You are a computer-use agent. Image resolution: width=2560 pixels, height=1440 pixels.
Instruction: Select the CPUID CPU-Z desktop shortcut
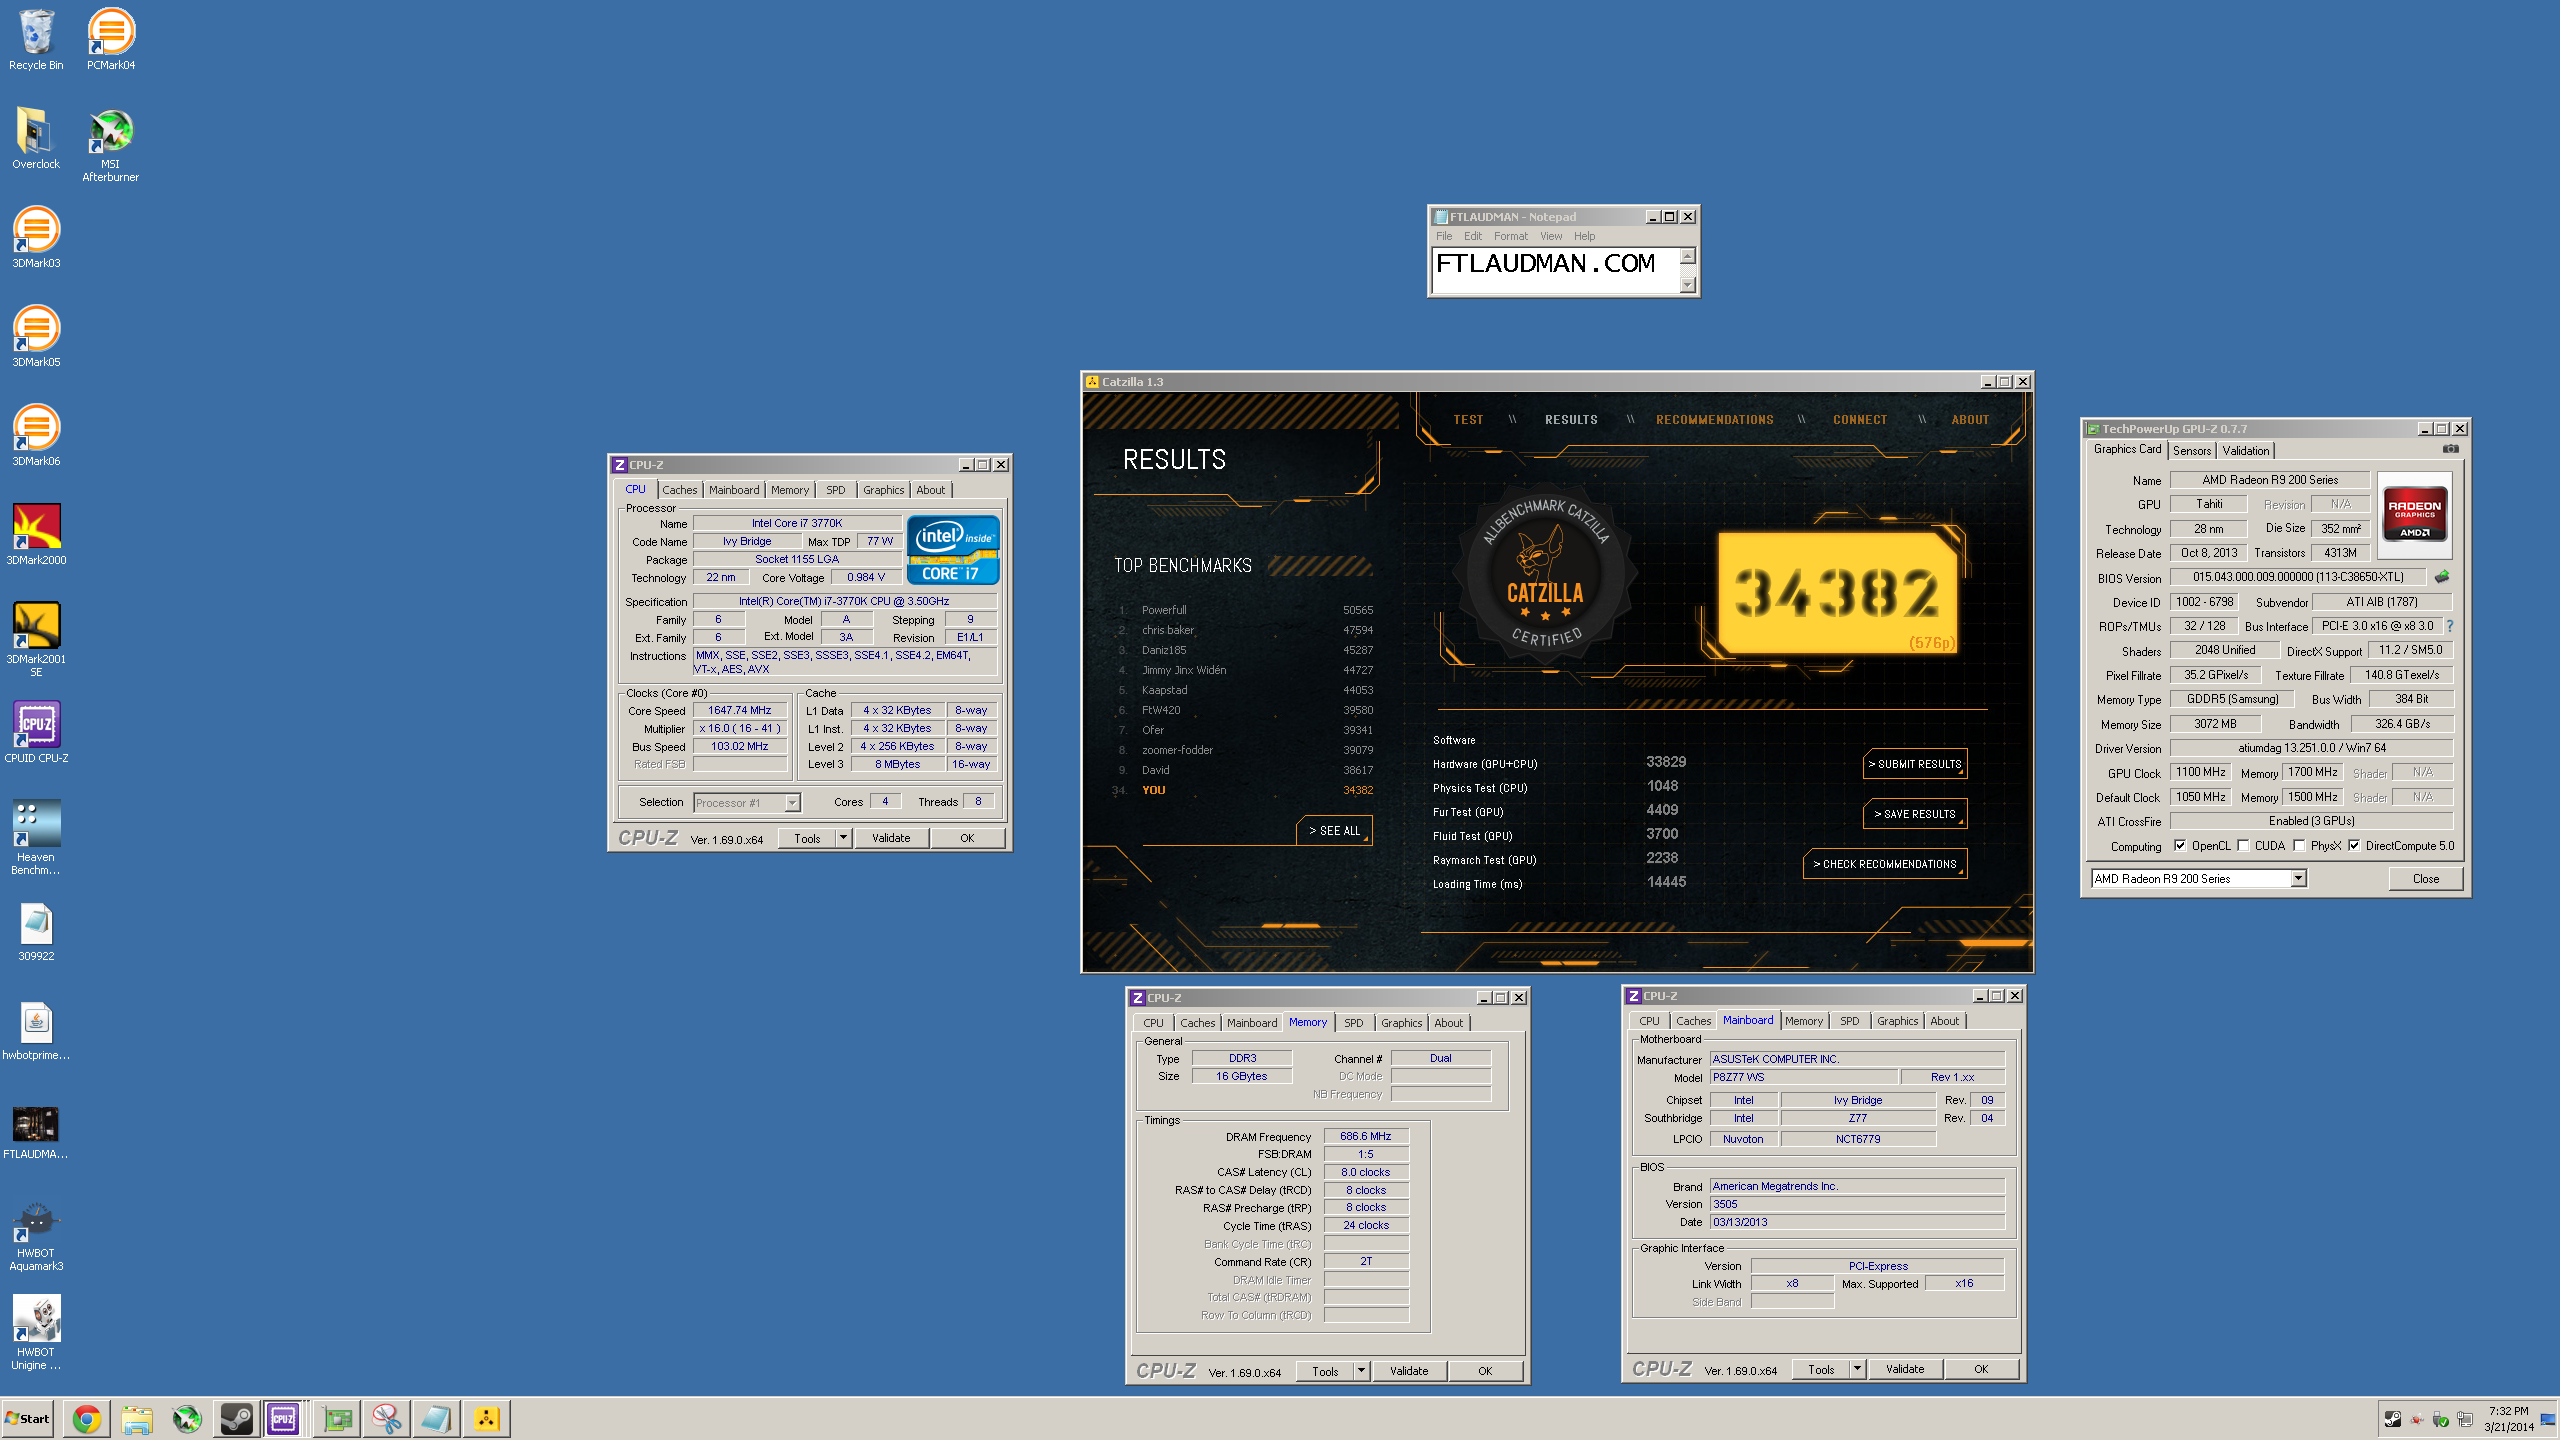coord(36,733)
